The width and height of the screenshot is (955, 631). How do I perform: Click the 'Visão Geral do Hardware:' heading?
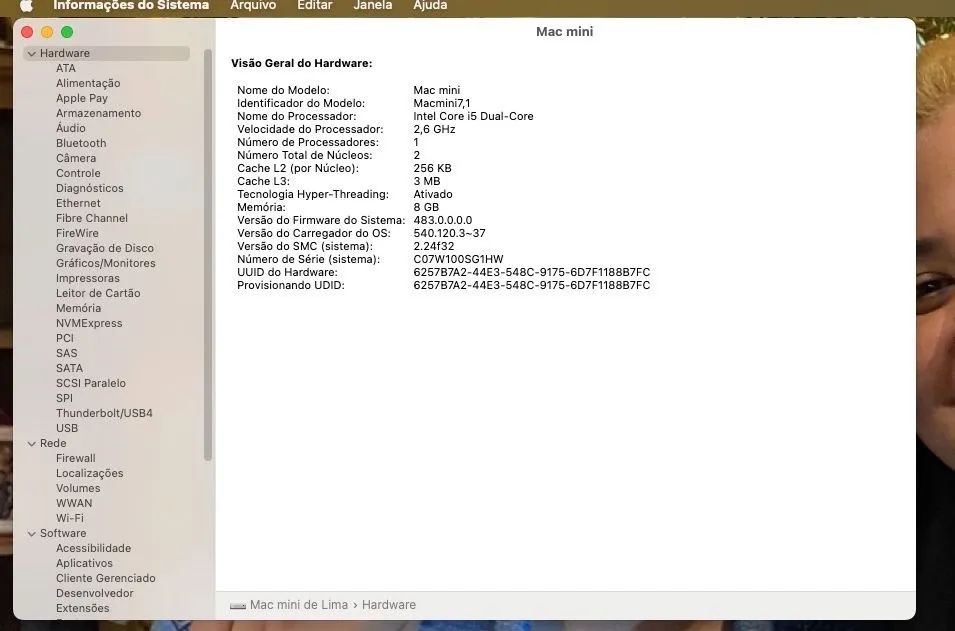pos(301,63)
